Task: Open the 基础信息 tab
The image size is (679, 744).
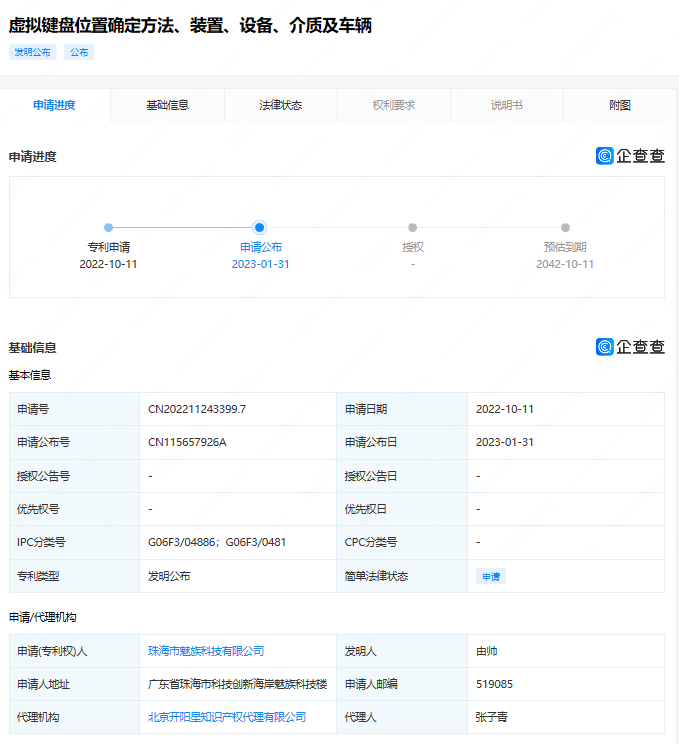Action: tap(167, 105)
